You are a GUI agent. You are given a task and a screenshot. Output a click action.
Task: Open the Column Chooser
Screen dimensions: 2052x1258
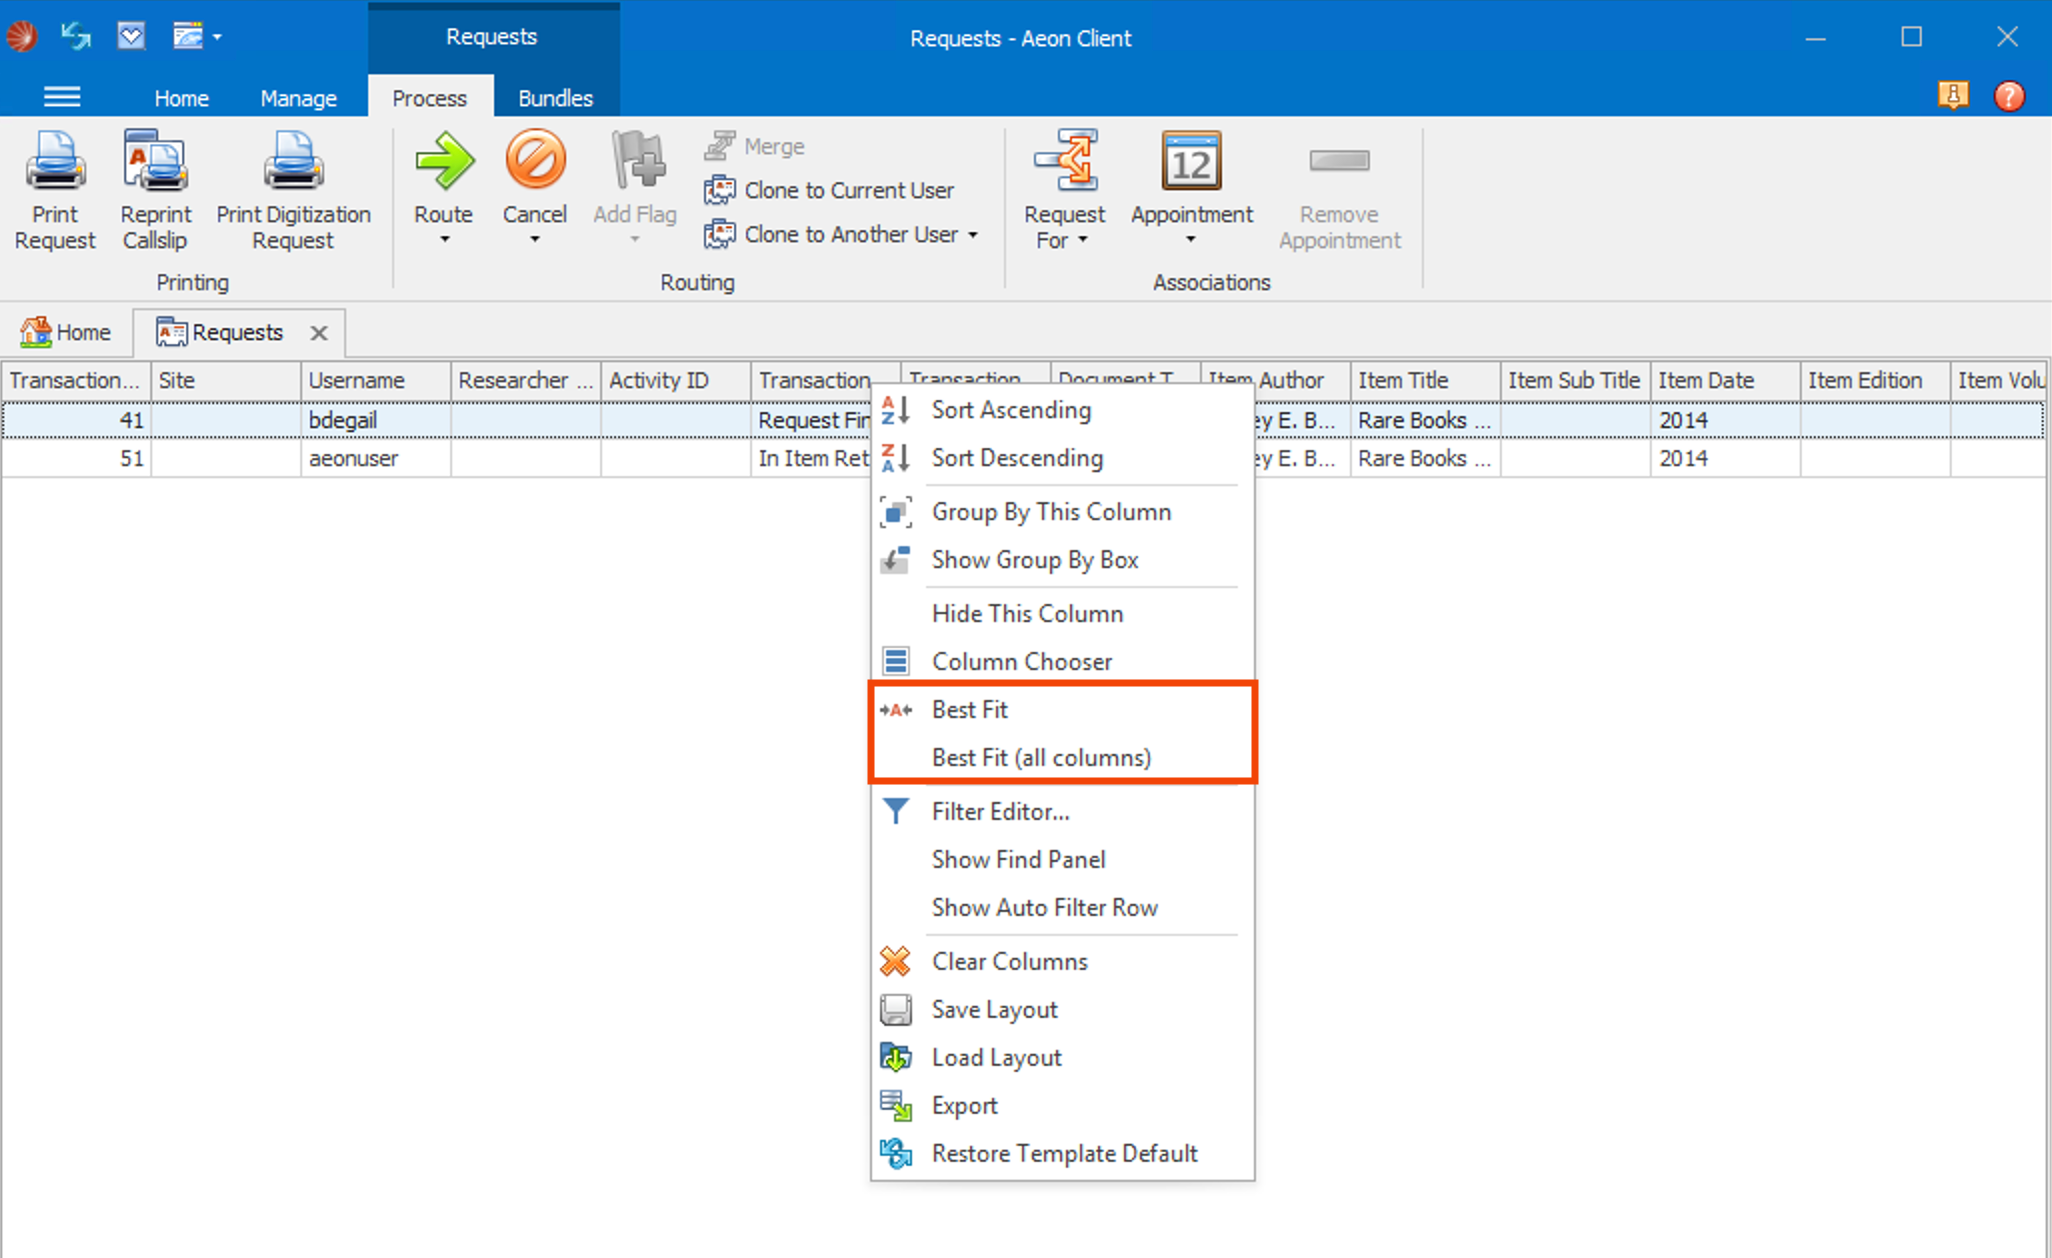(x=1021, y=661)
